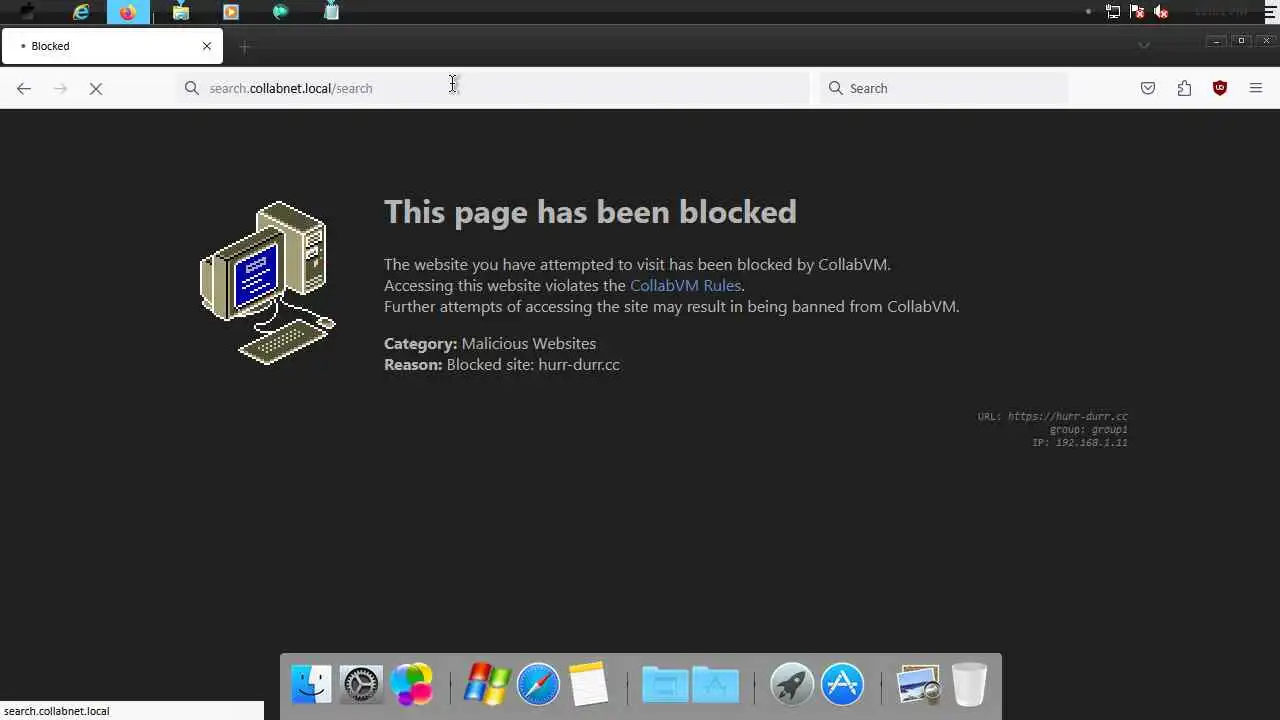Stop loading the page with the X button
This screenshot has width=1280, height=720.
pyautogui.click(x=96, y=88)
